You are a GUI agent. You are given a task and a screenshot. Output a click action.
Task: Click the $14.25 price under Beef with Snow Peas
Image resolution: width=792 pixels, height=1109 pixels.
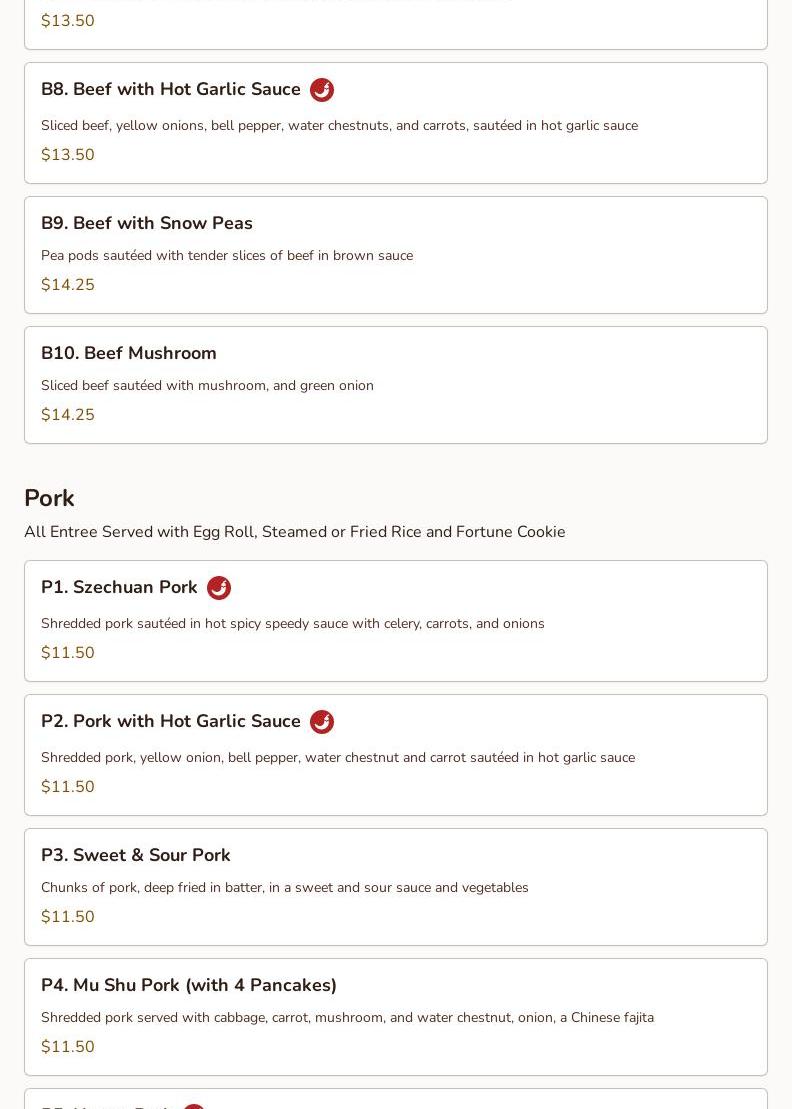point(68,285)
